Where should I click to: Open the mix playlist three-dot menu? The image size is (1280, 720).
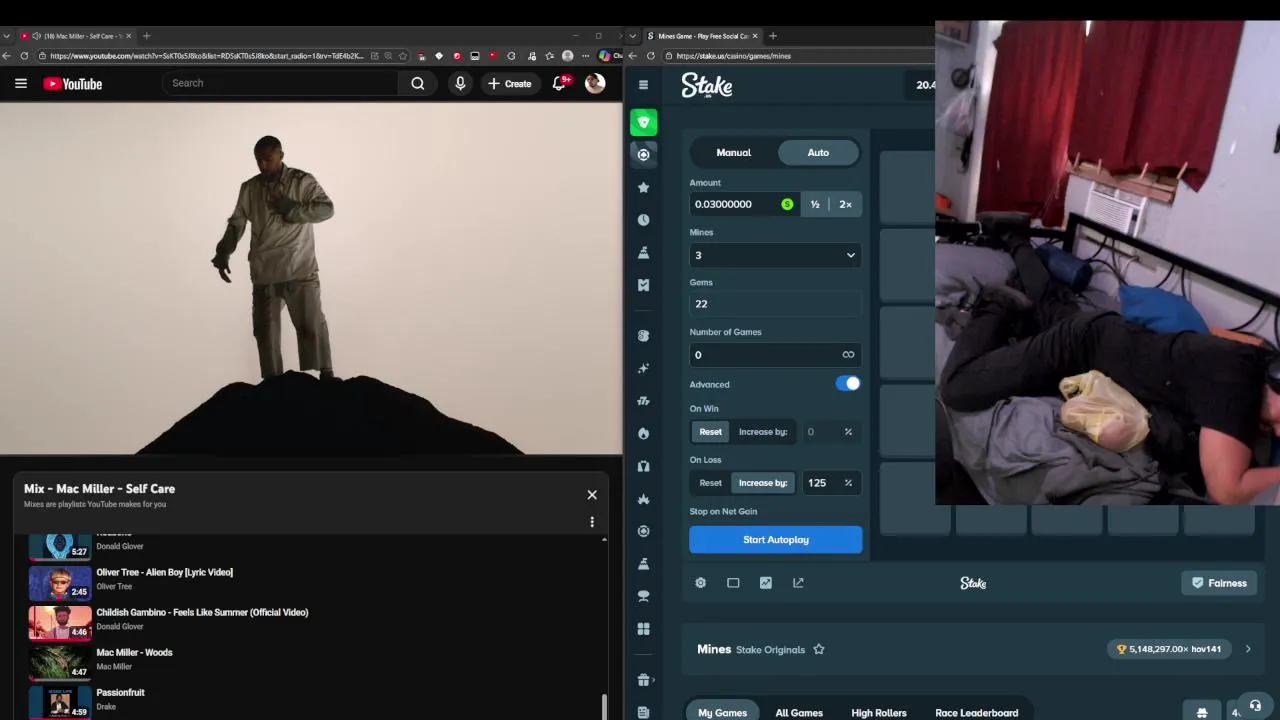(x=592, y=522)
